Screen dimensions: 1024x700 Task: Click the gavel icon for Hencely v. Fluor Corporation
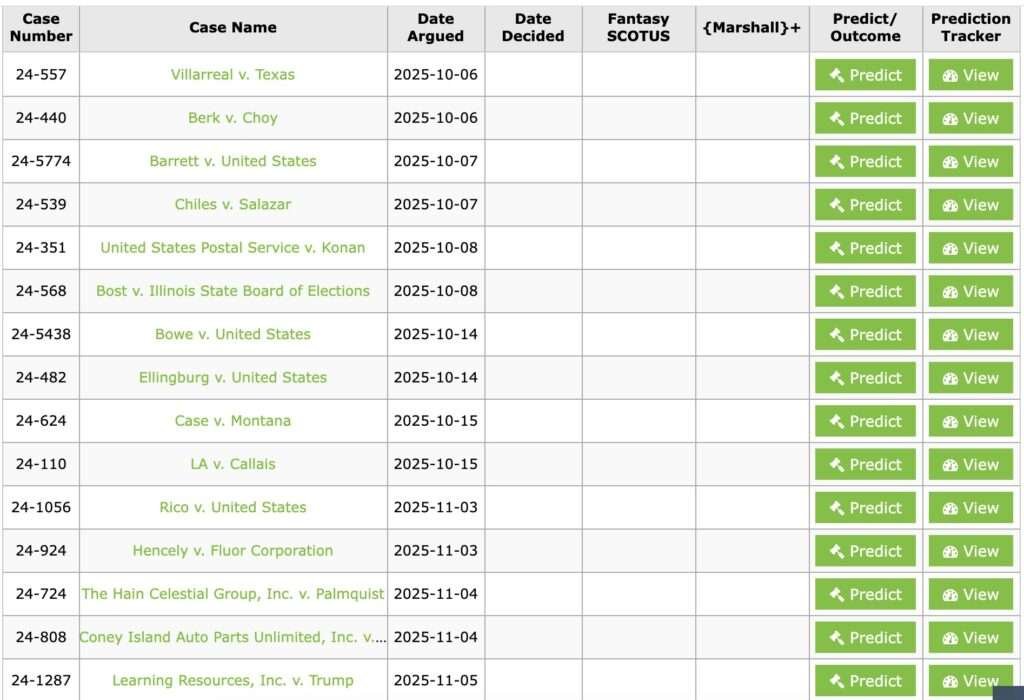coord(837,551)
